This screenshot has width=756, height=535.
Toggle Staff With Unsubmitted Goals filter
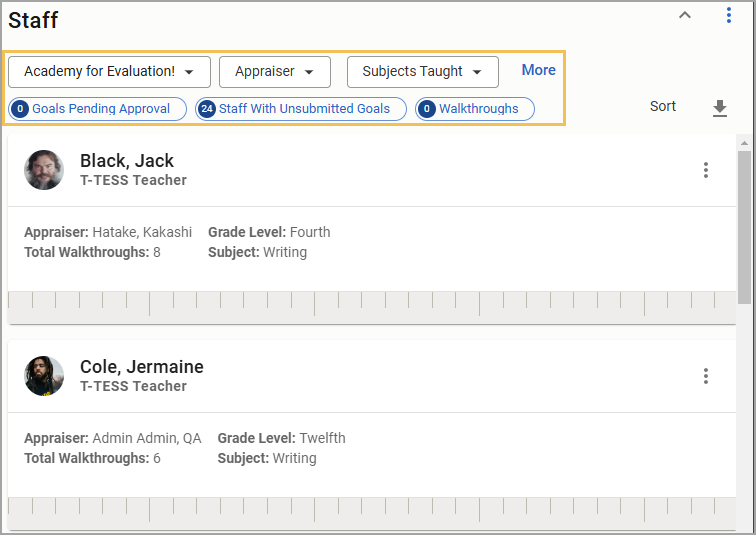click(x=301, y=109)
